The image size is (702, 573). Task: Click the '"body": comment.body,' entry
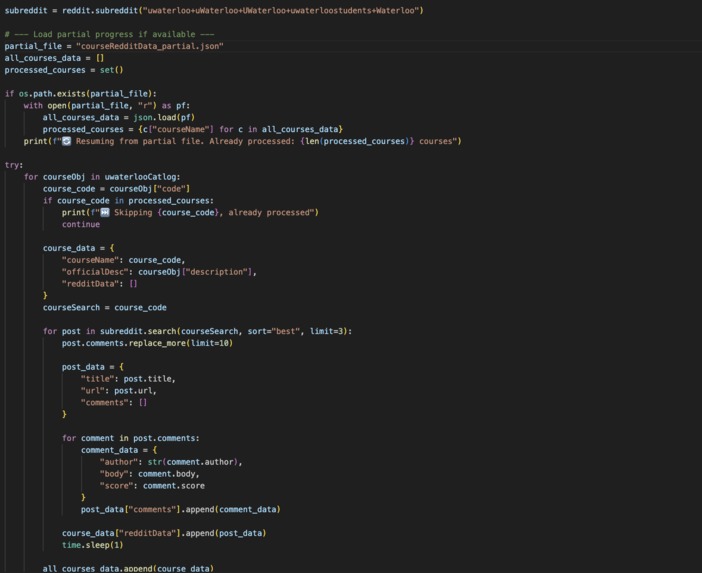click(150, 474)
